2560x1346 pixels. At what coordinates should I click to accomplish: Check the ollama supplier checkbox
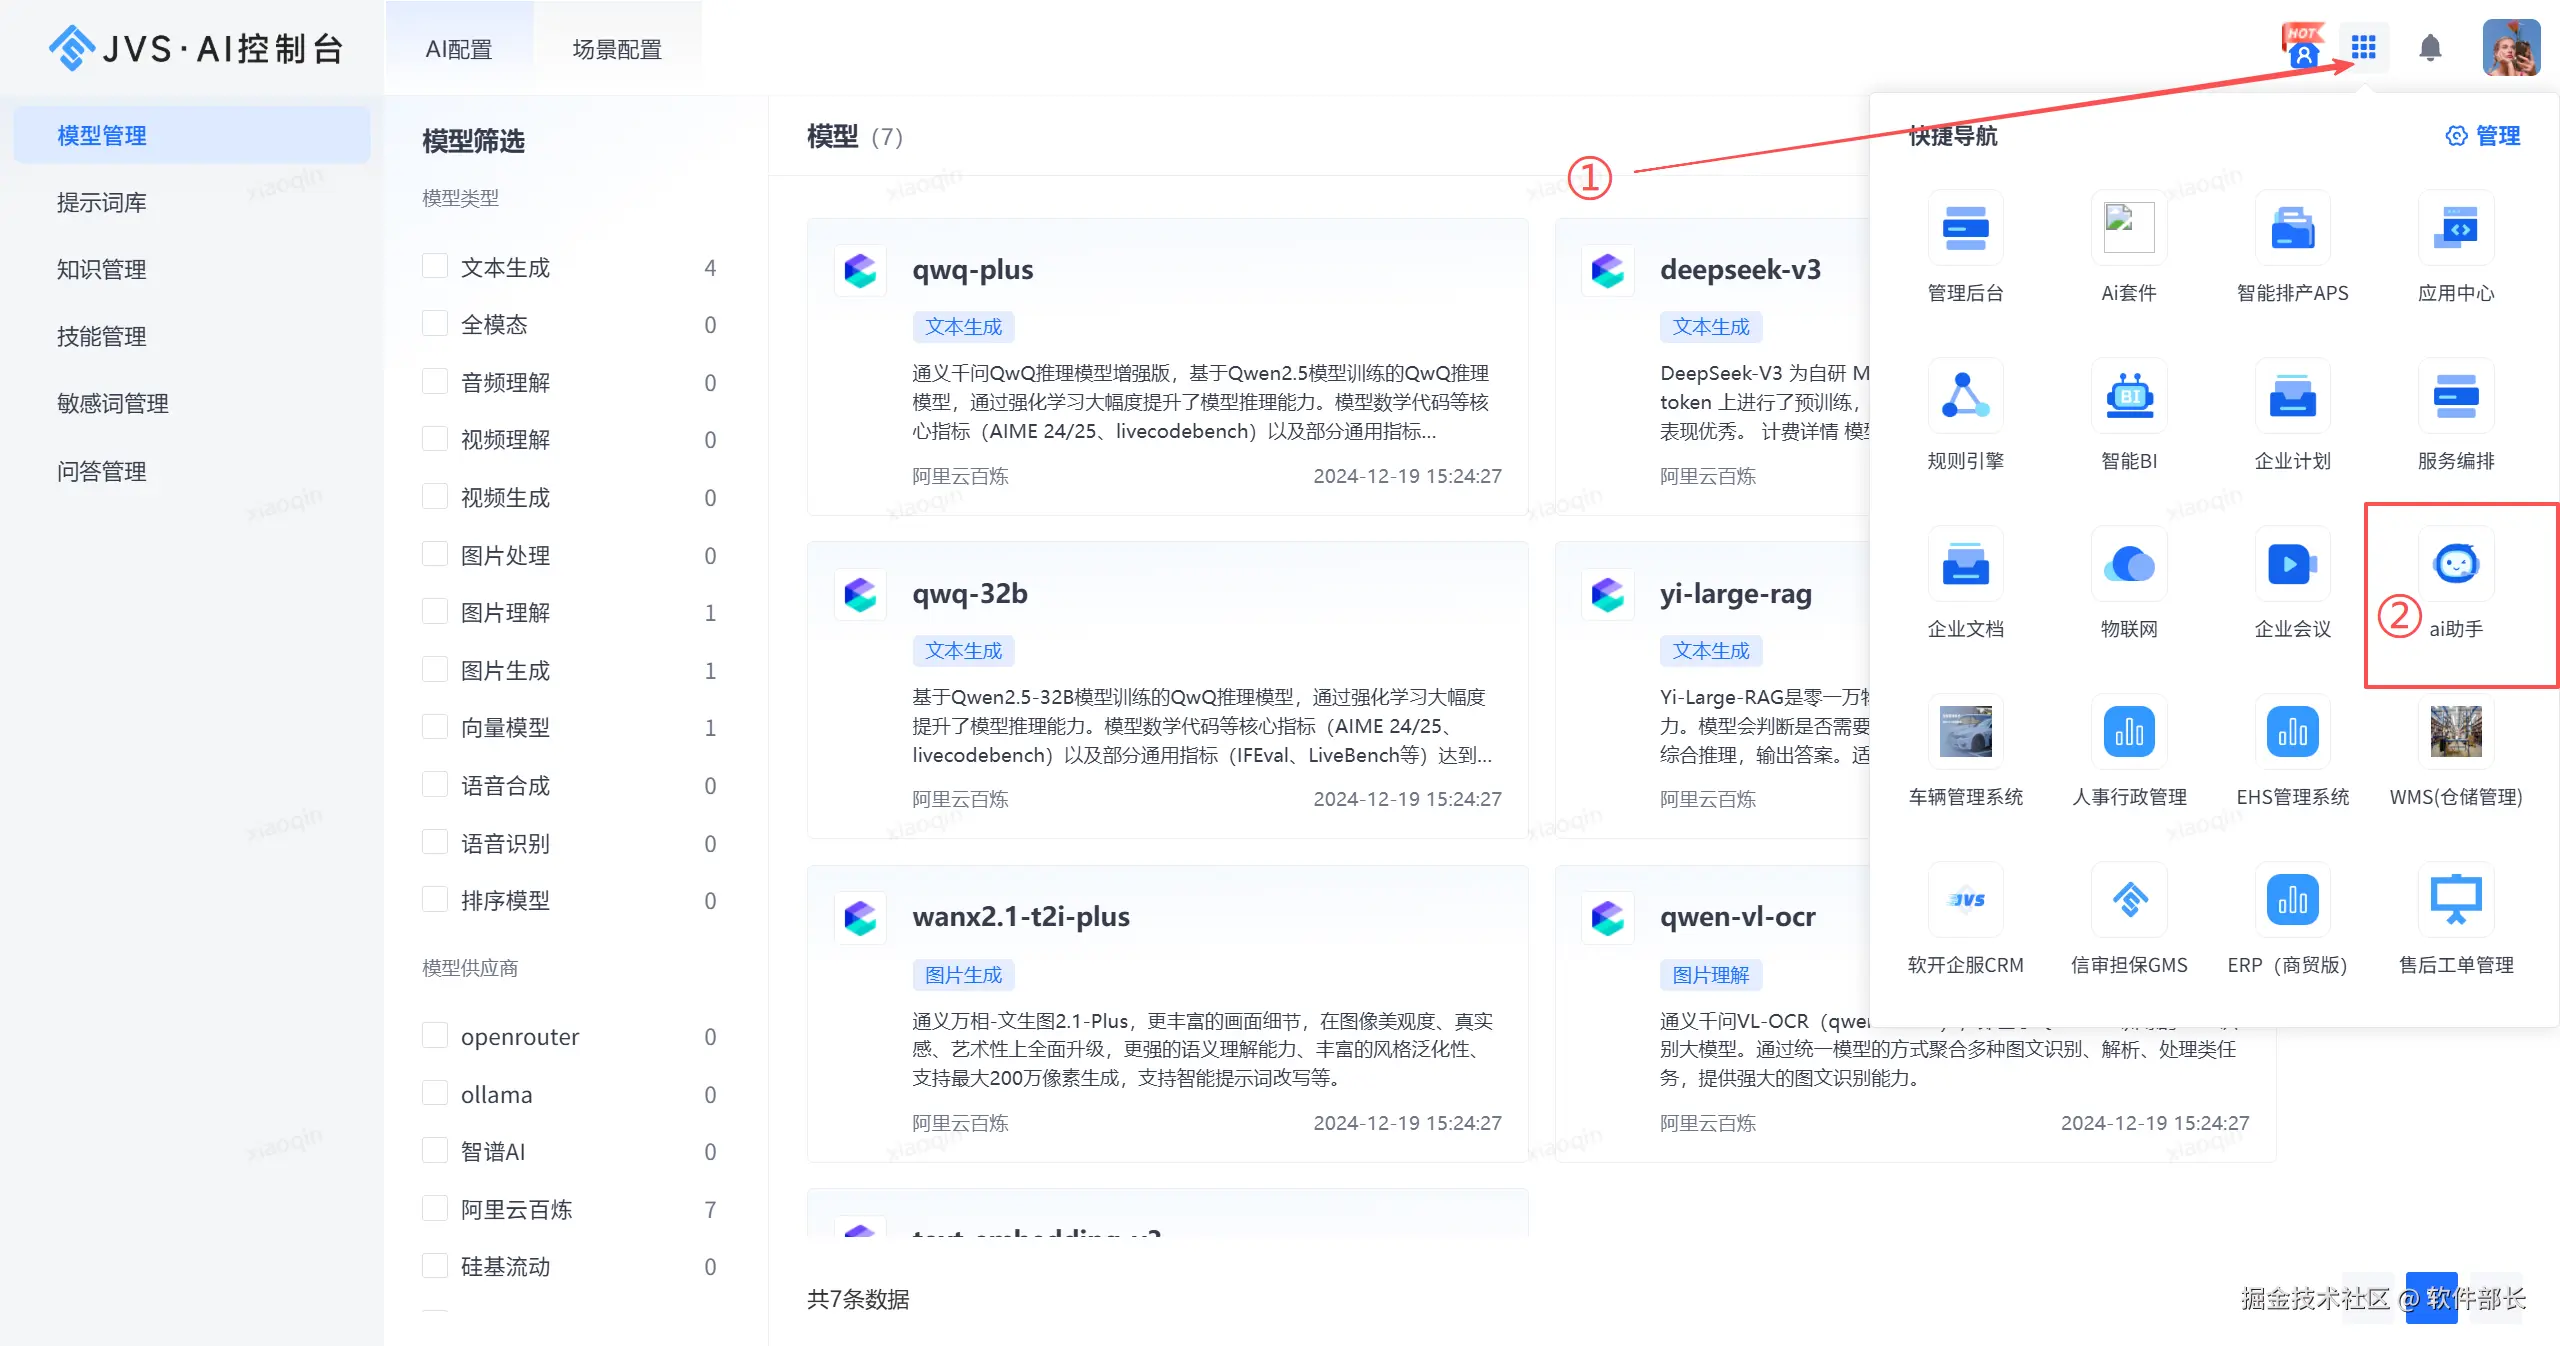[x=435, y=1093]
